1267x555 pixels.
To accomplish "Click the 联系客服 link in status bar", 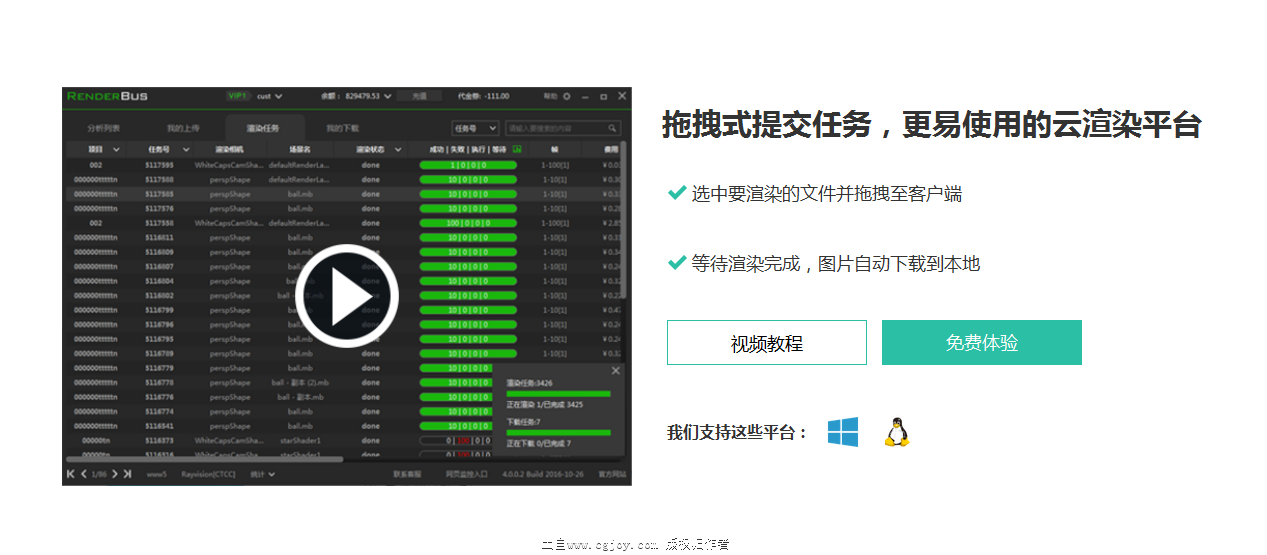I will pos(407,473).
